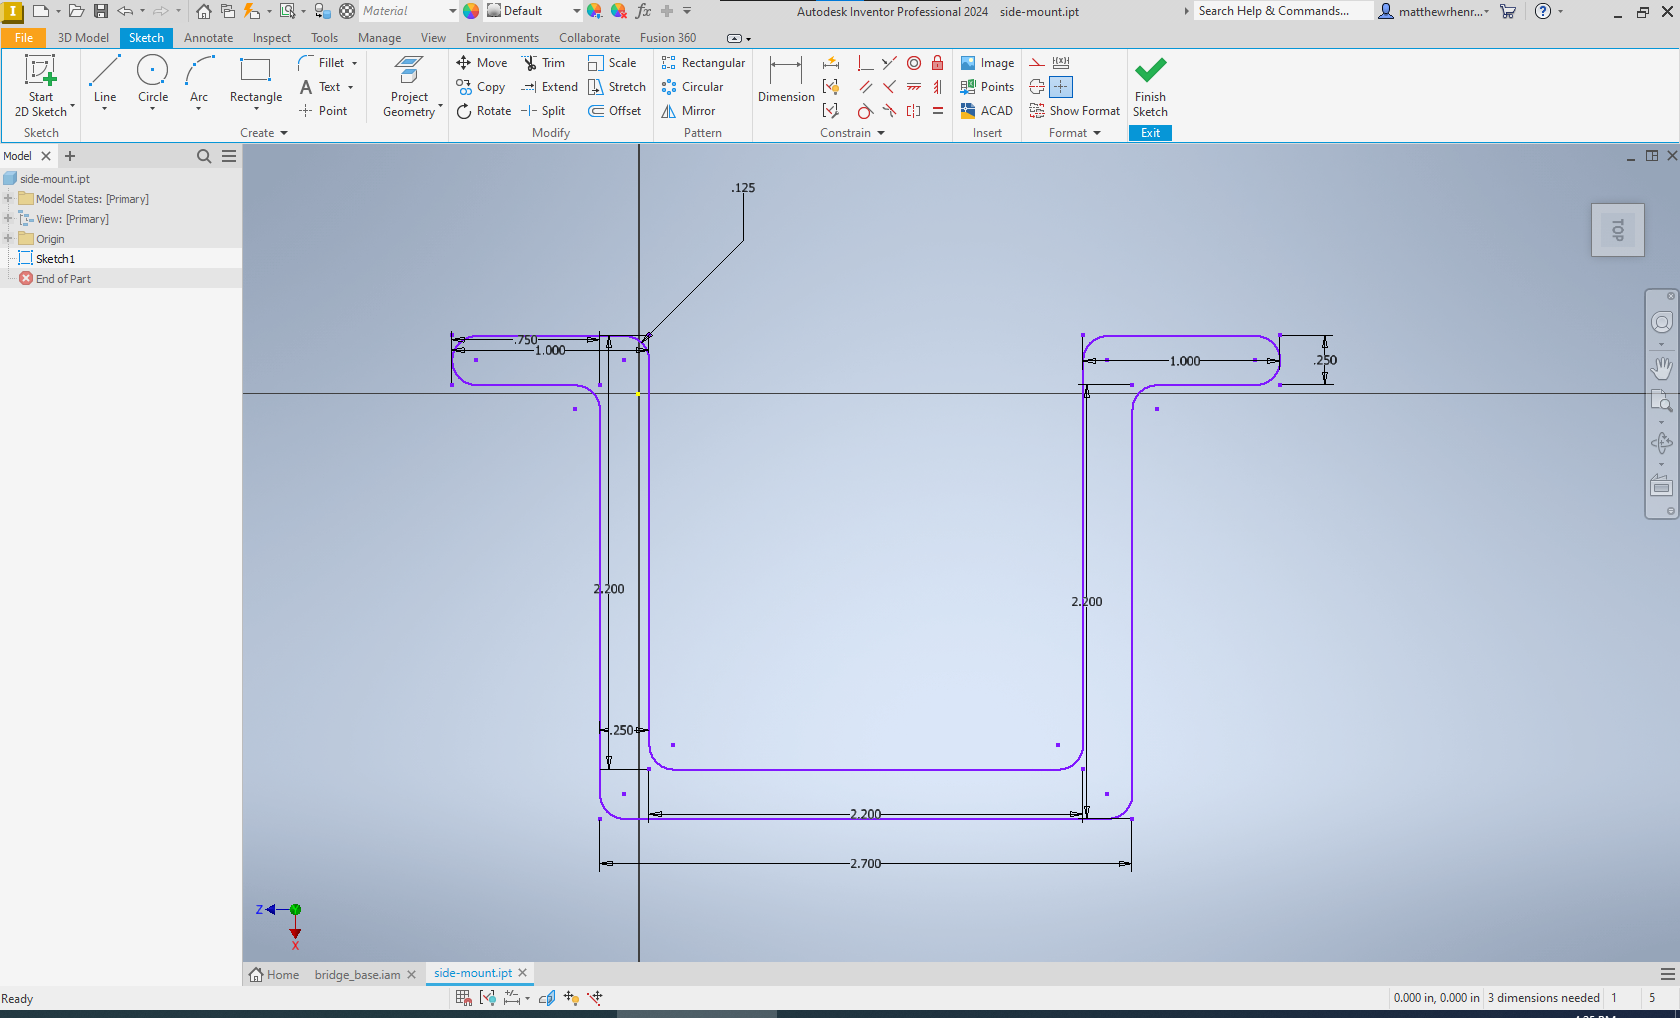The width and height of the screenshot is (1680, 1018).
Task: Toggle Construction line format
Action: click(1037, 63)
